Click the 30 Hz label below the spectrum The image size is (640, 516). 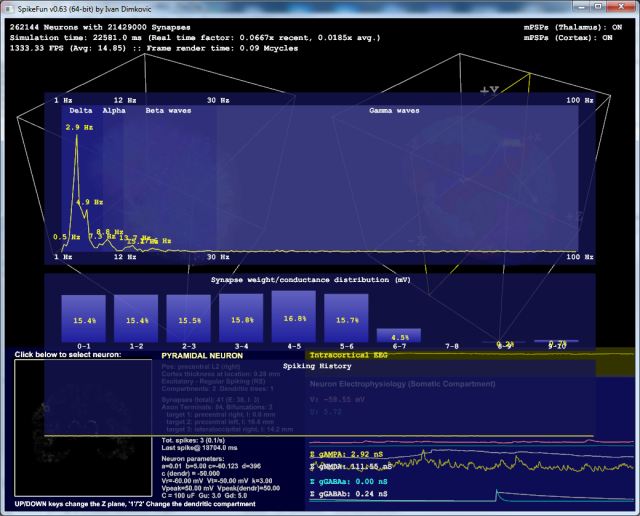(218, 257)
